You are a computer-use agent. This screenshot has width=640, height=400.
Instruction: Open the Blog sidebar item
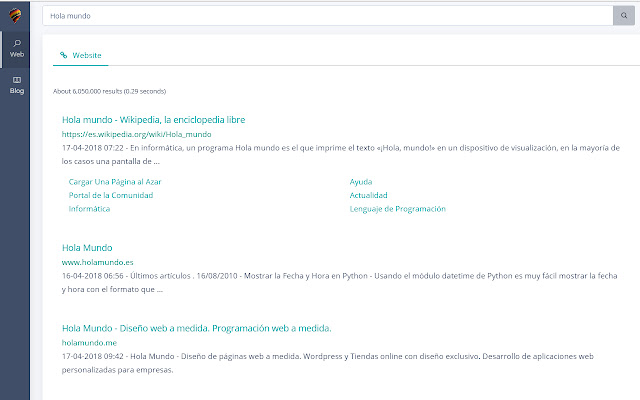16,85
